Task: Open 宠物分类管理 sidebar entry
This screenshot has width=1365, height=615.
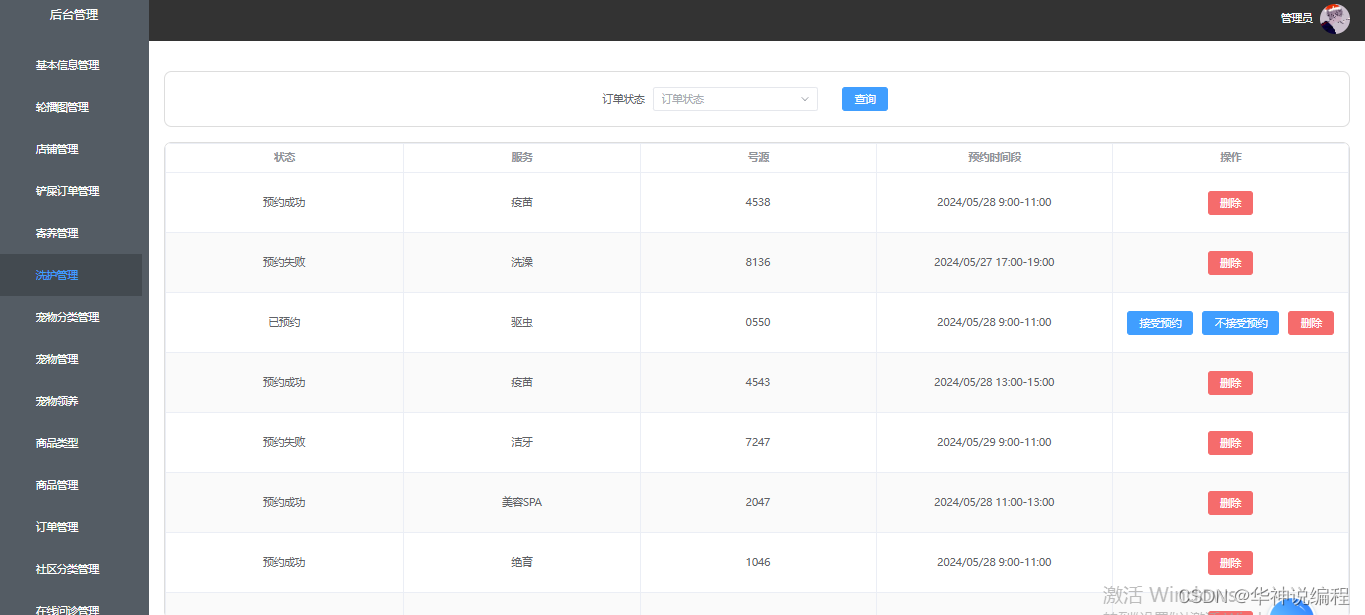Action: (67, 317)
